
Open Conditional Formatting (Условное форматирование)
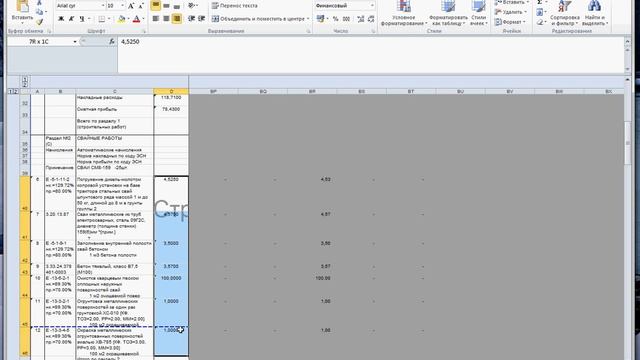point(404,13)
